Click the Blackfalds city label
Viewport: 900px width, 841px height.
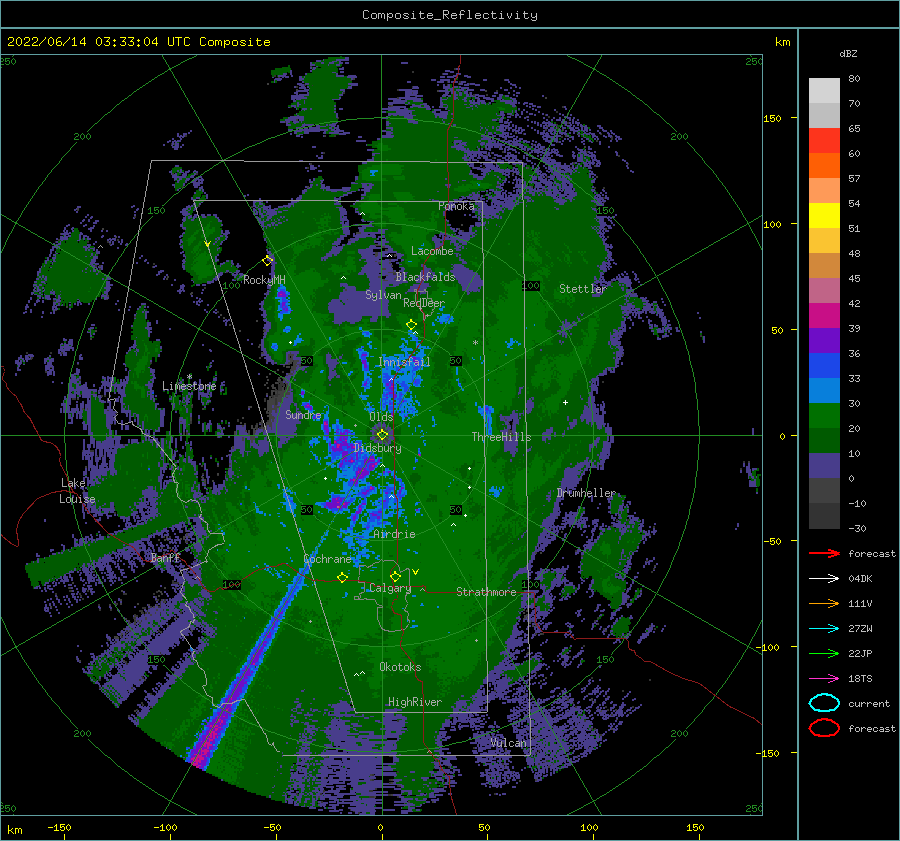click(x=425, y=277)
